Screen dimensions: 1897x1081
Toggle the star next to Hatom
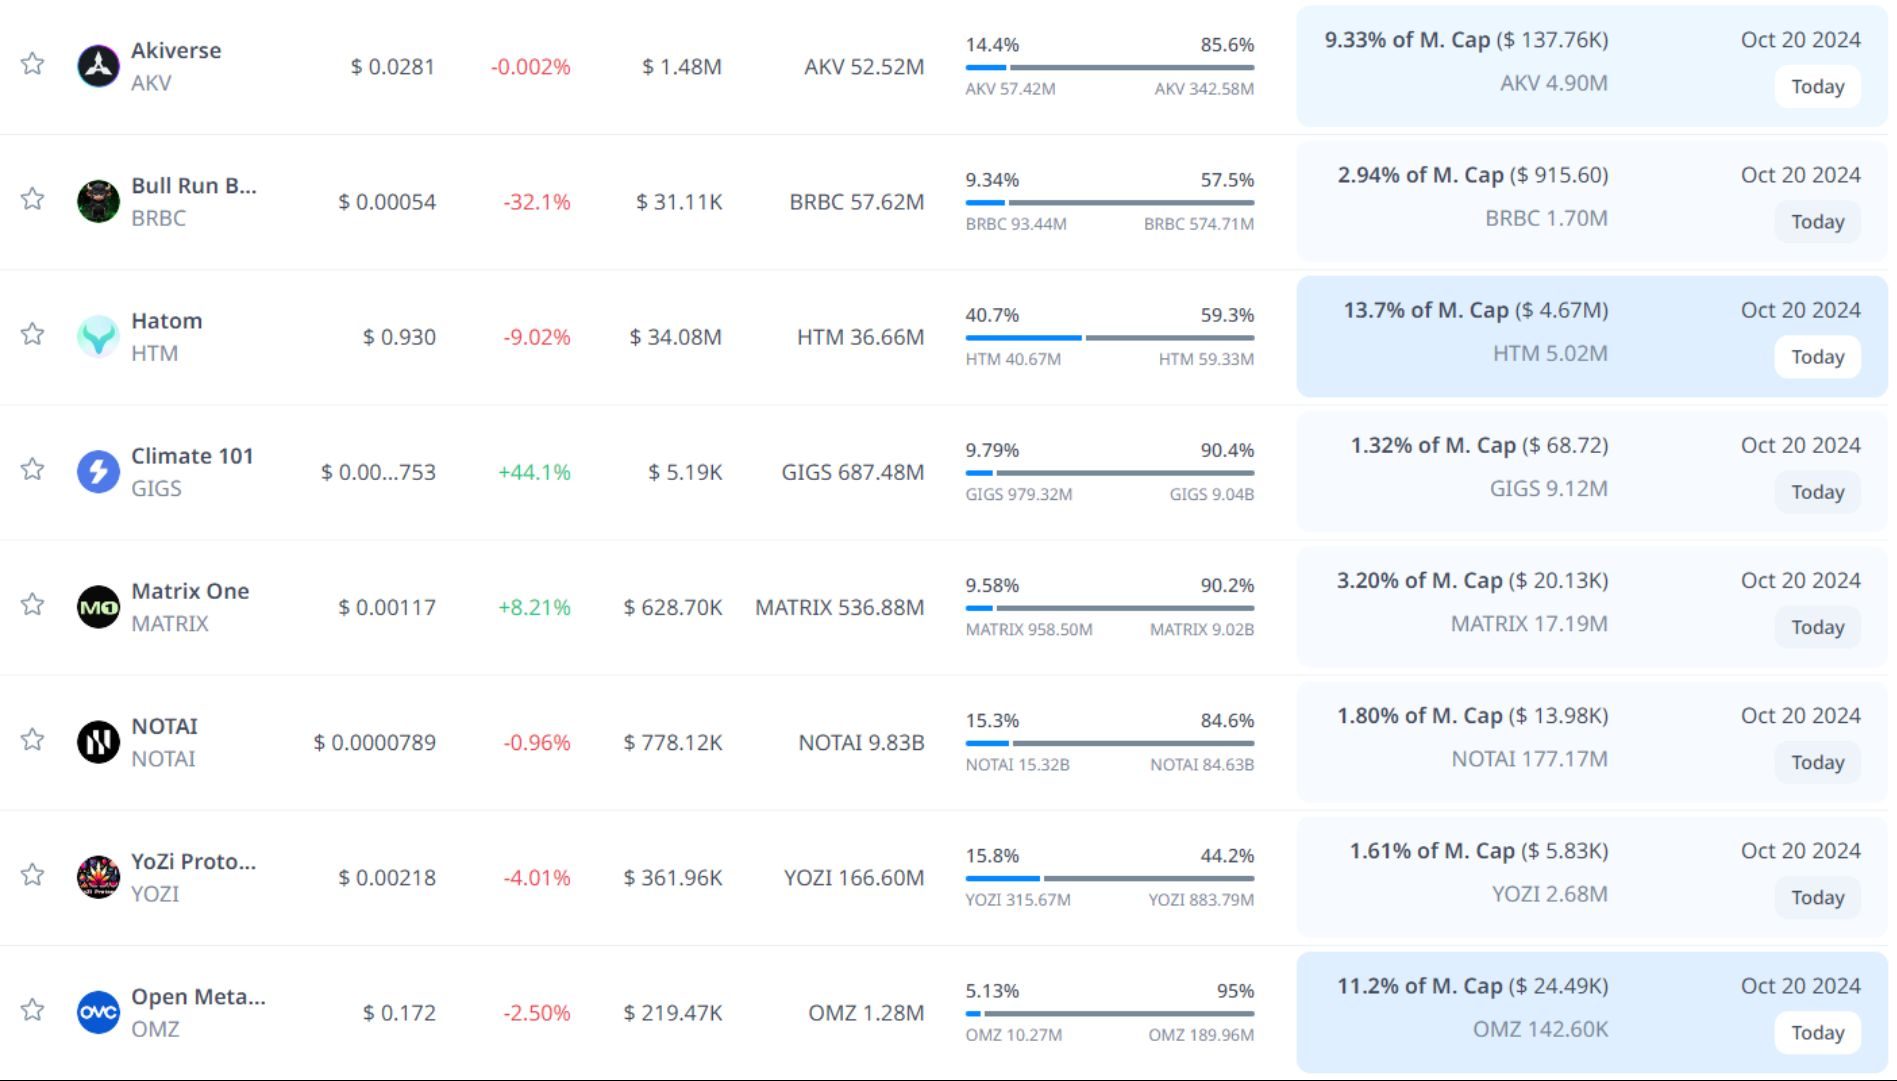(33, 334)
